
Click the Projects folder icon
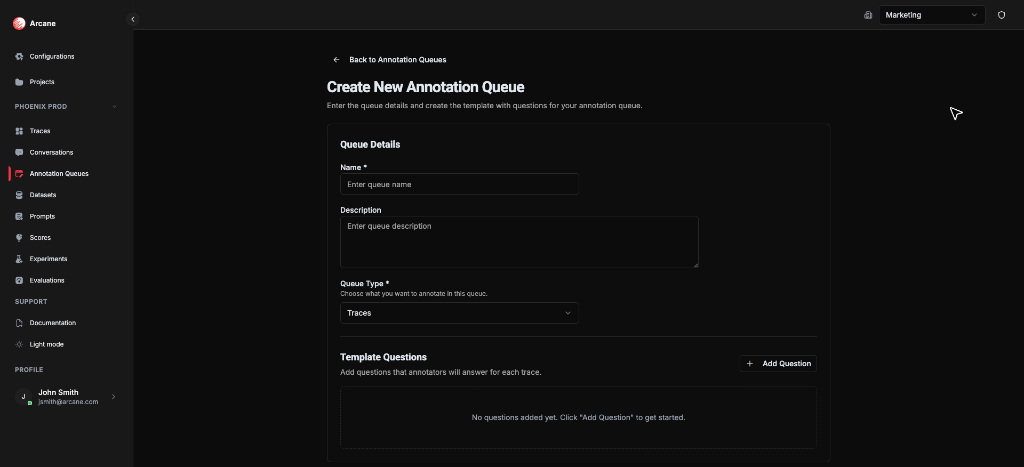point(19,82)
